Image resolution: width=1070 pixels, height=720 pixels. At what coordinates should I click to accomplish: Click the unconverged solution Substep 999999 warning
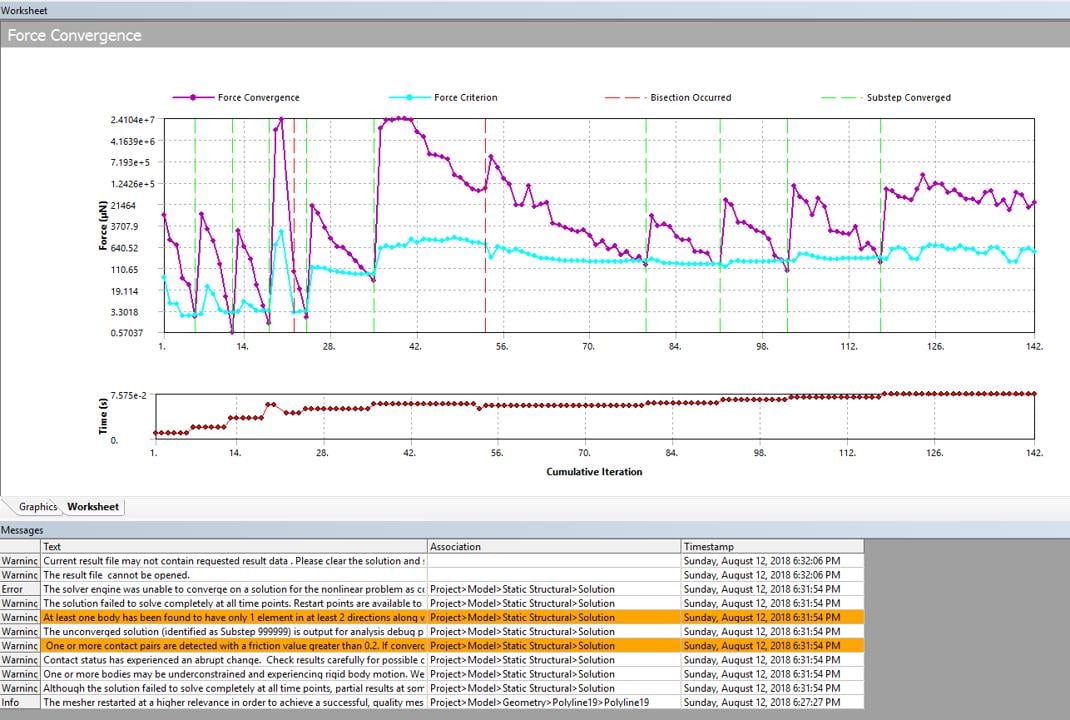pos(234,632)
